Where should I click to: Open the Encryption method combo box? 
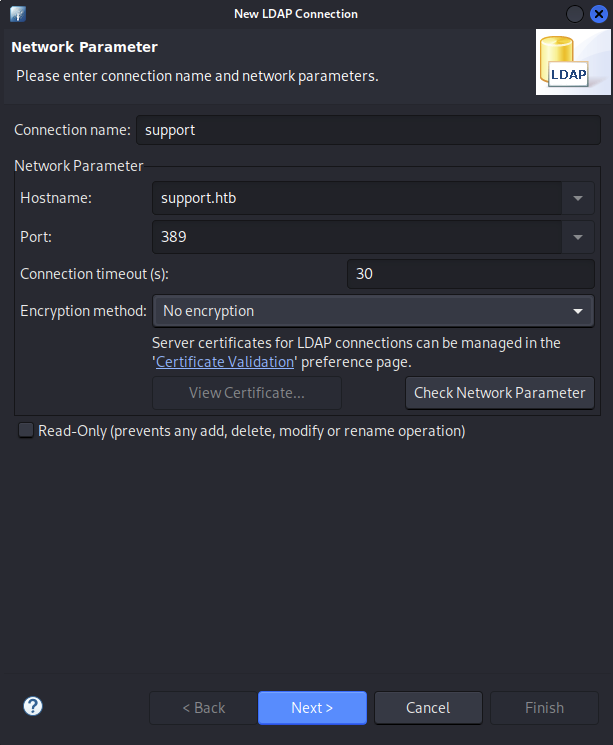[373, 311]
